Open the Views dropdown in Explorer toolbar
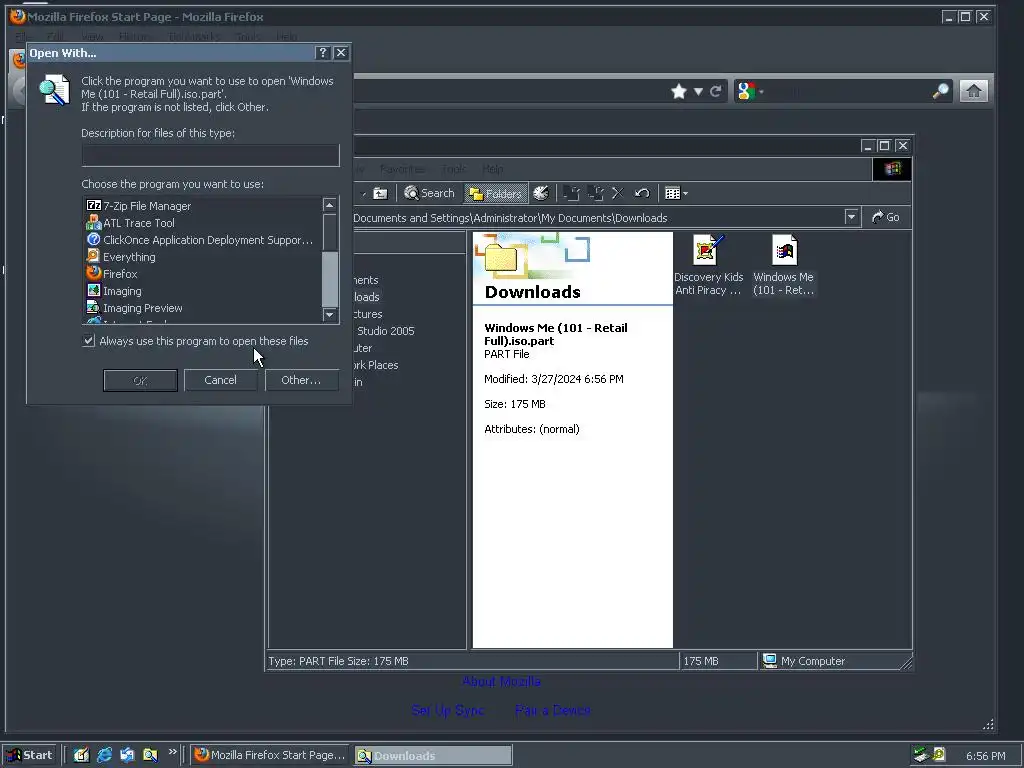The height and width of the screenshot is (768, 1024). tap(676, 193)
